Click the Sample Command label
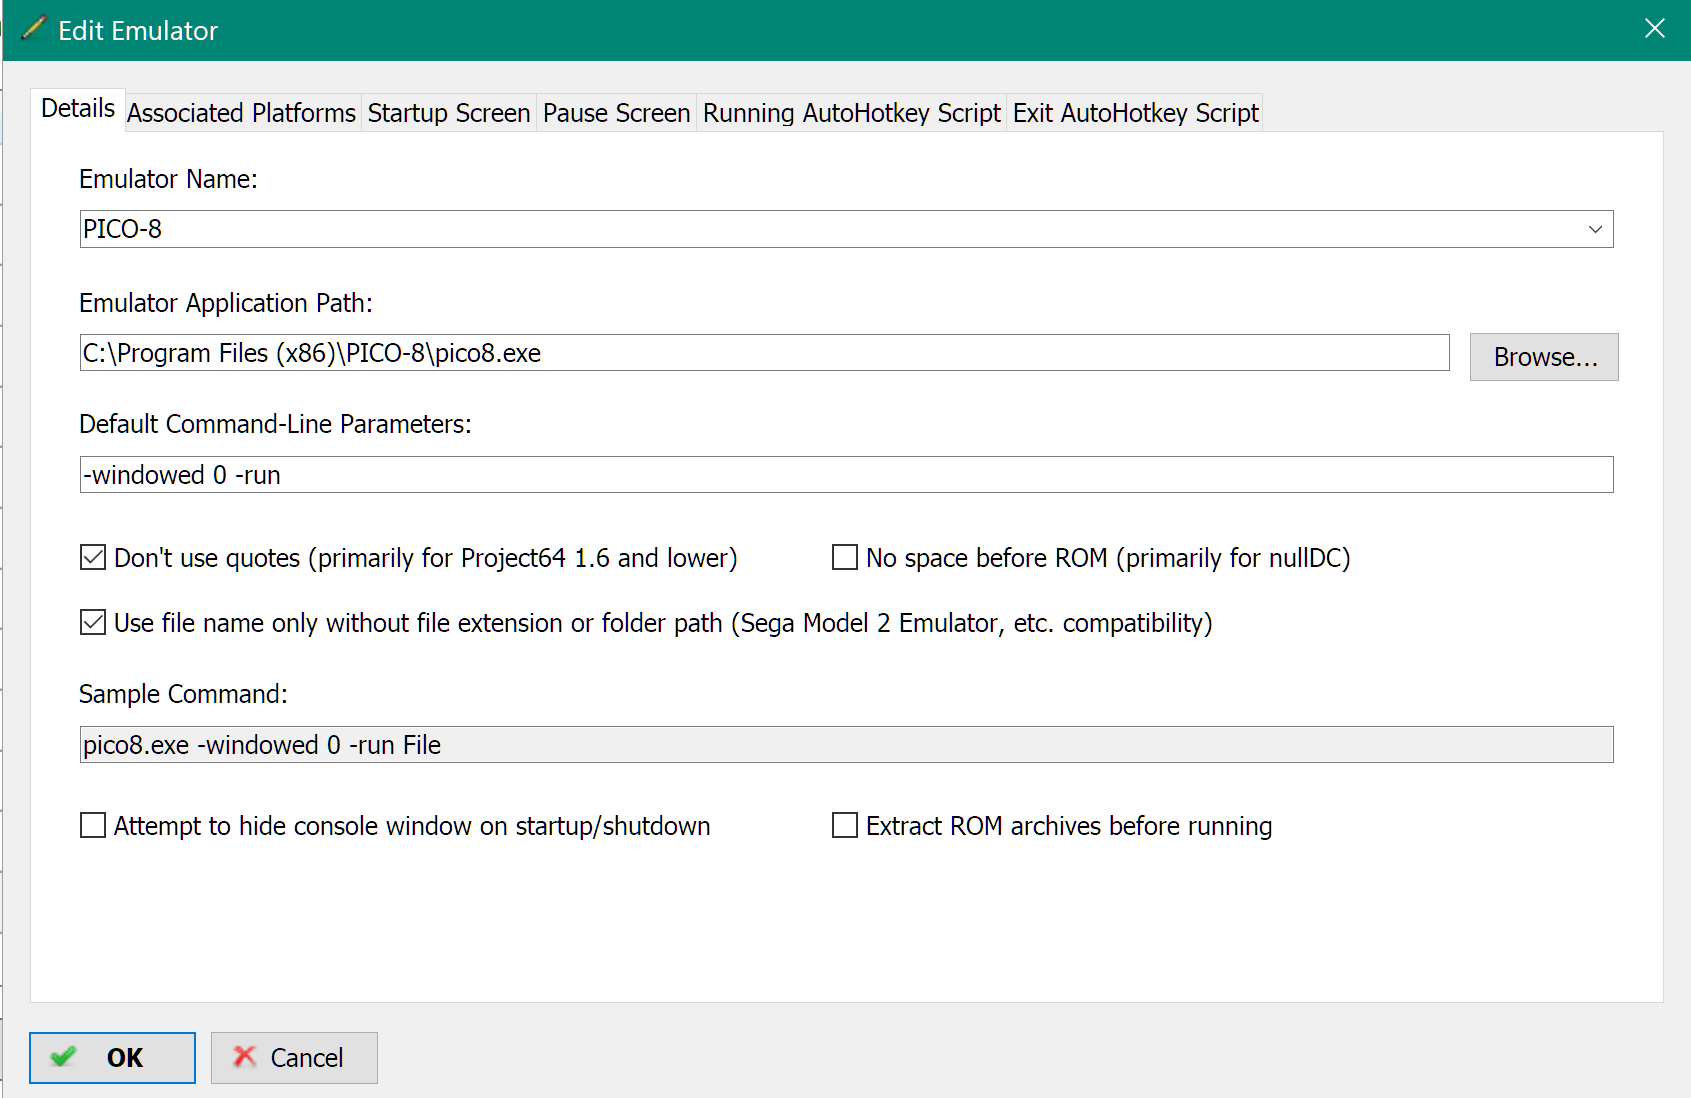Viewport: 1691px width, 1098px height. [x=183, y=694]
